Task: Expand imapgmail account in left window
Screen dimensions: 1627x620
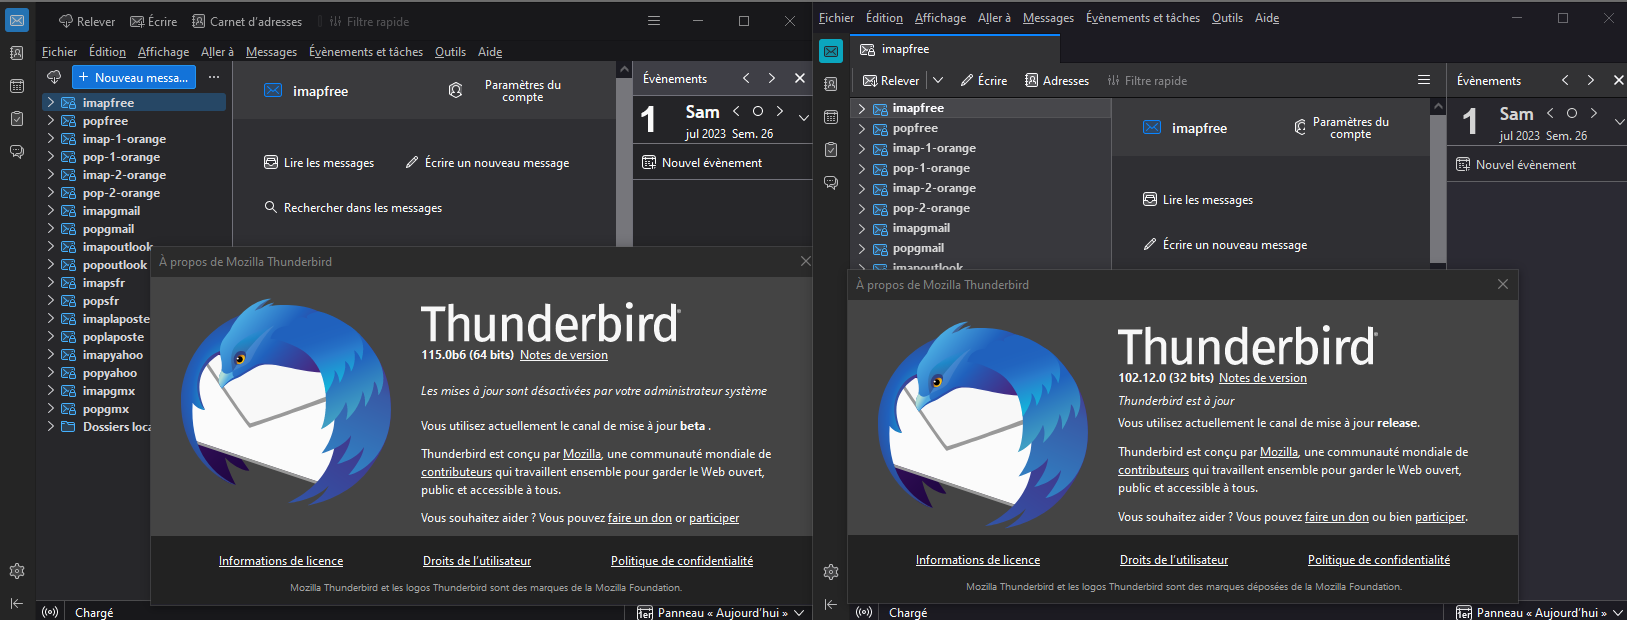Action: tap(51, 211)
